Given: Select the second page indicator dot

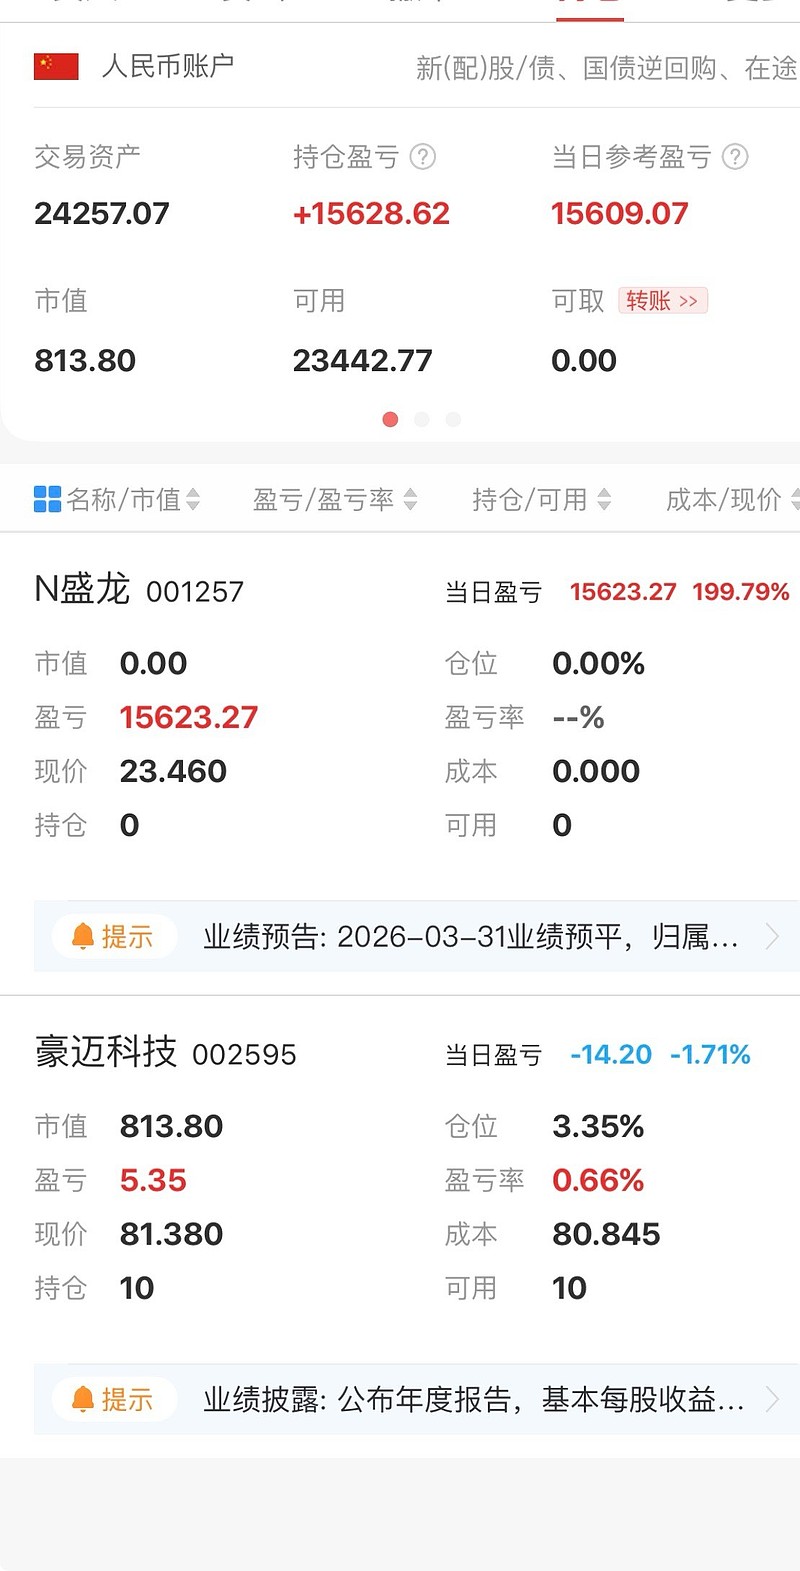Looking at the screenshot, I should point(422,419).
